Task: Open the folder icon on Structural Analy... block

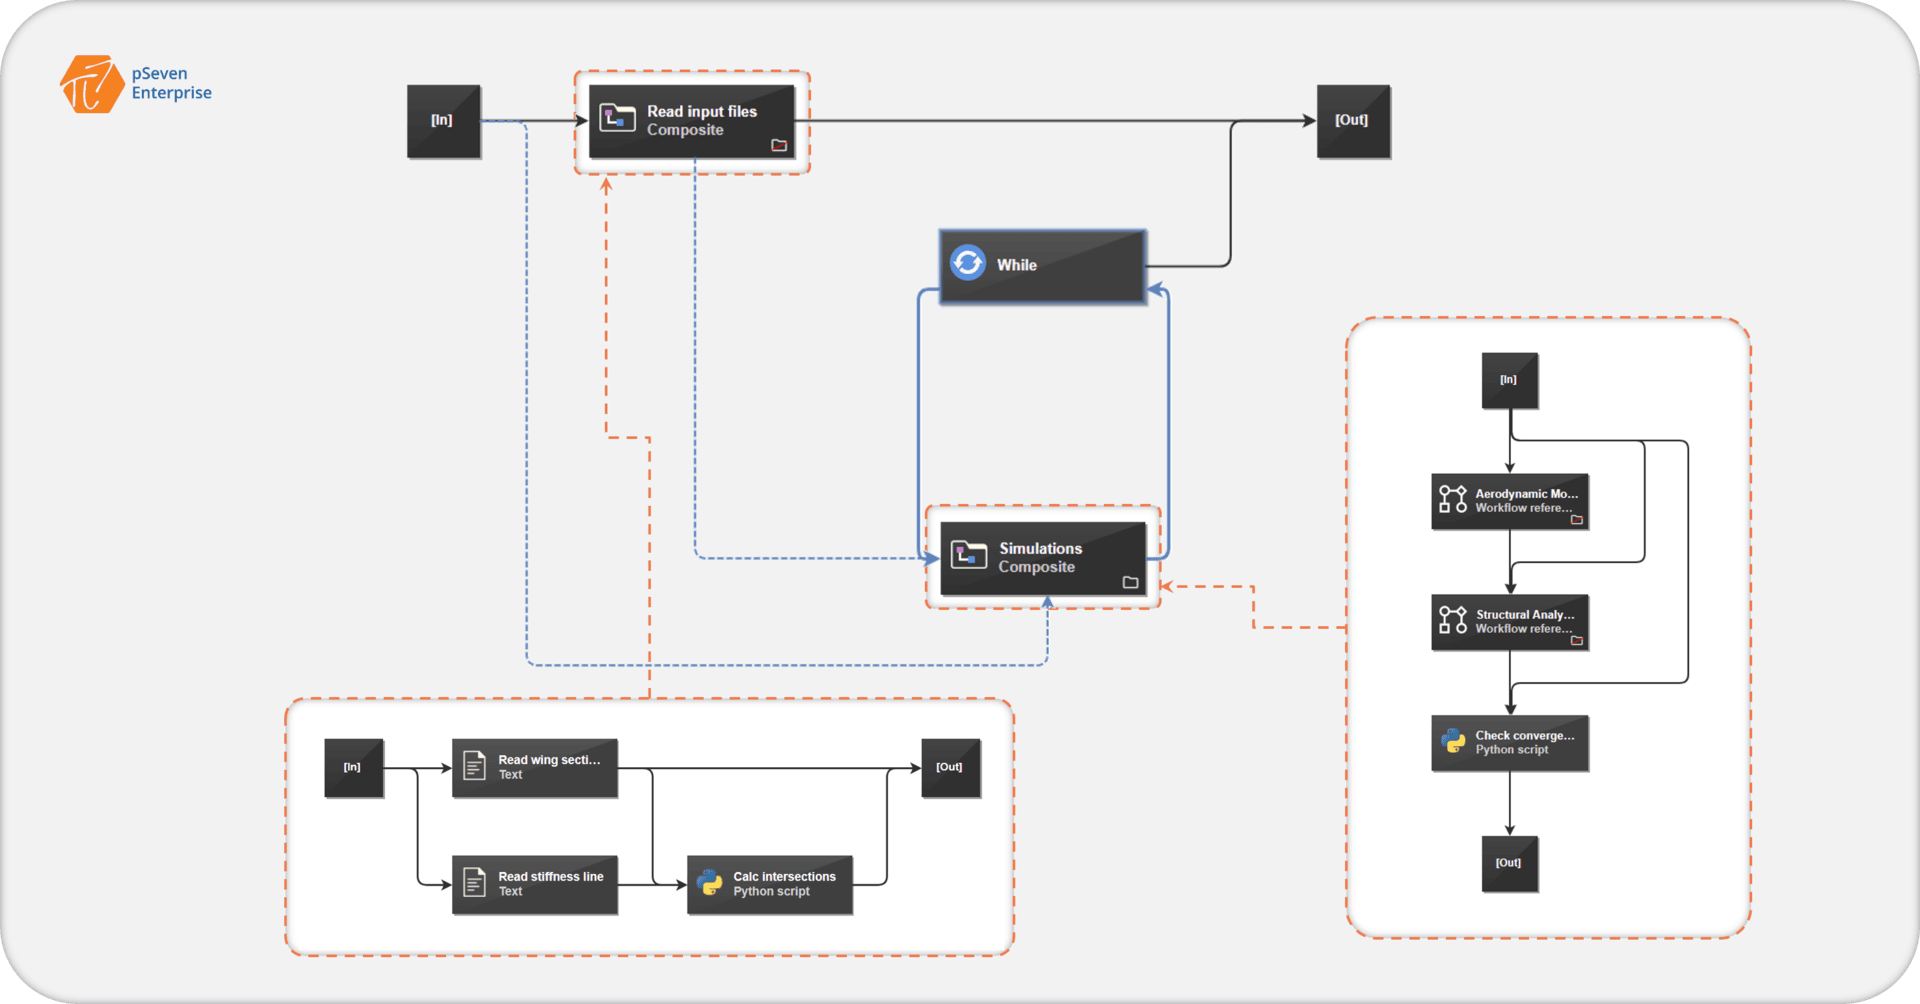Action: coord(1577,641)
